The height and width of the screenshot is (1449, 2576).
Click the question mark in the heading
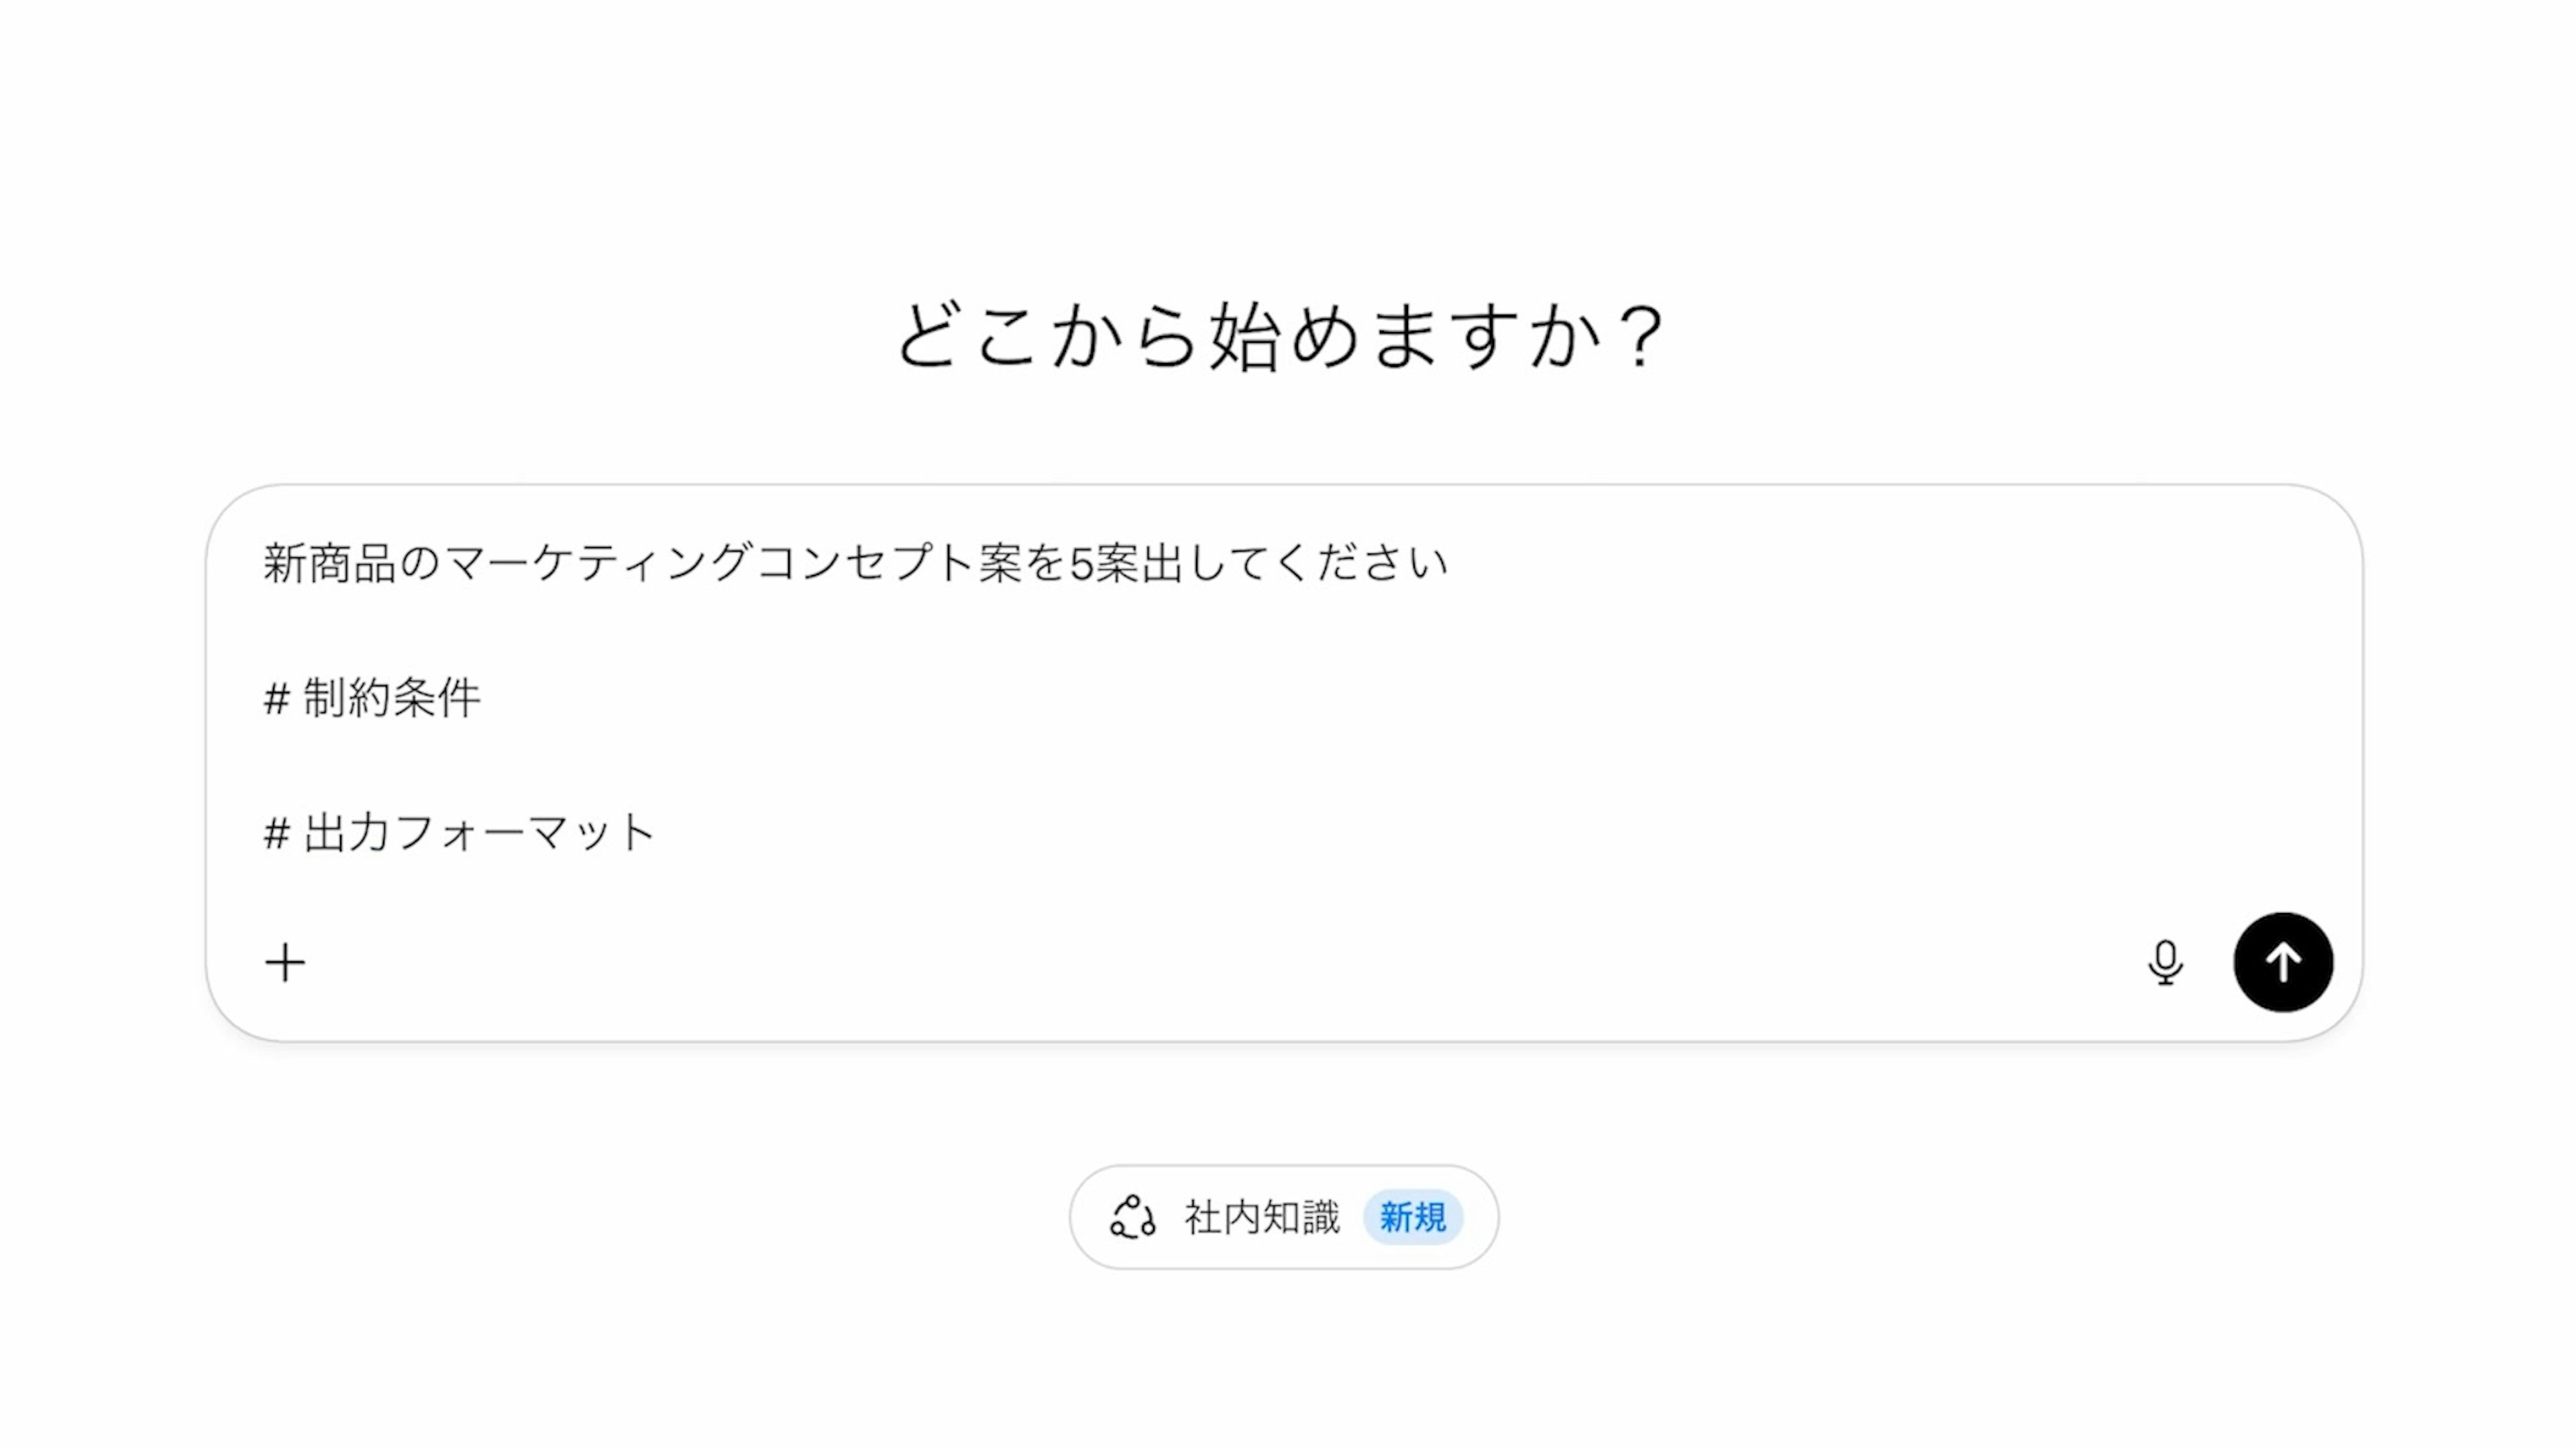[x=1641, y=337]
